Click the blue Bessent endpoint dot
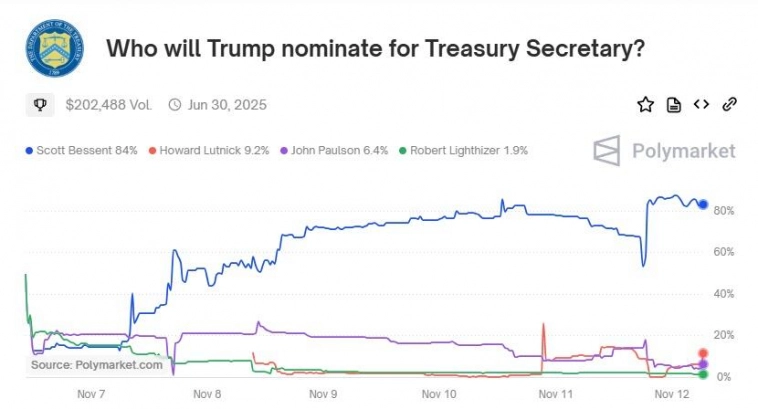 pos(703,205)
